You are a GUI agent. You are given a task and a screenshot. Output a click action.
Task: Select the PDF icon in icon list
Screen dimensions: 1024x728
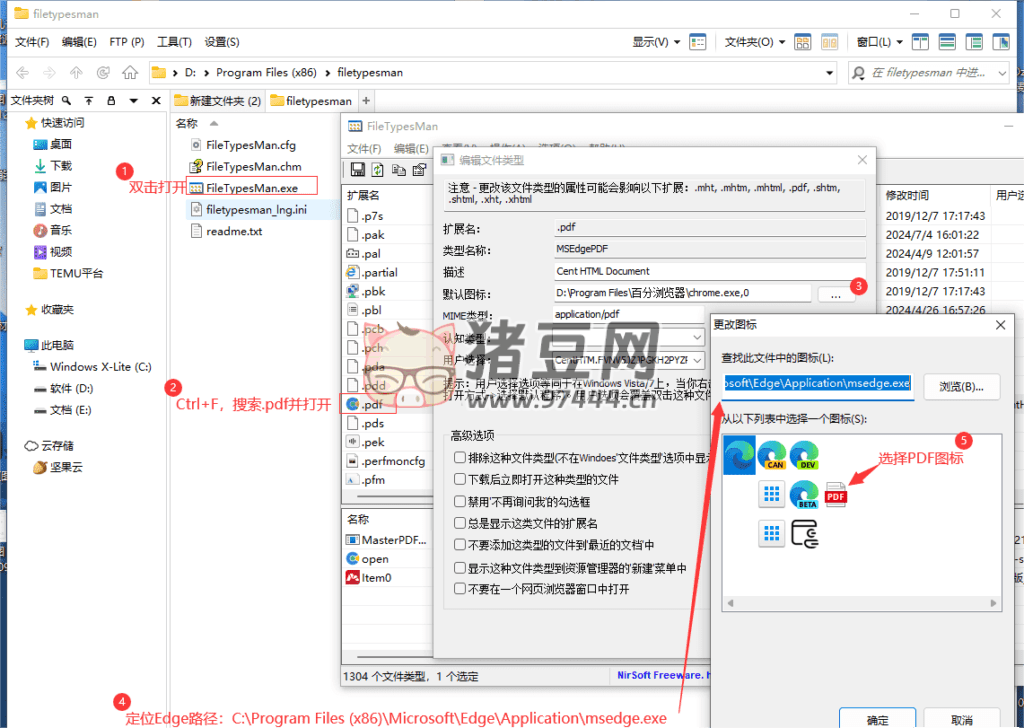click(836, 493)
